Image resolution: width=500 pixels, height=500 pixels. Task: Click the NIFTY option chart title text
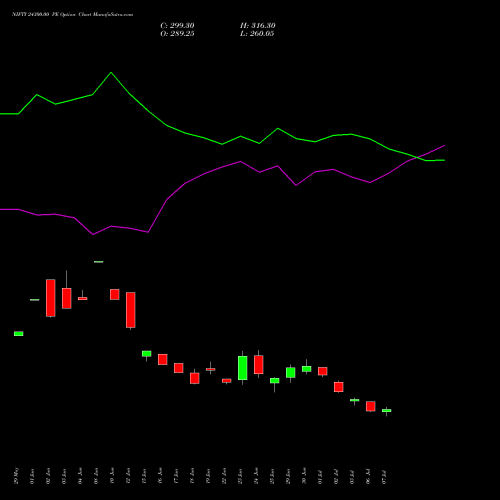(72, 15)
